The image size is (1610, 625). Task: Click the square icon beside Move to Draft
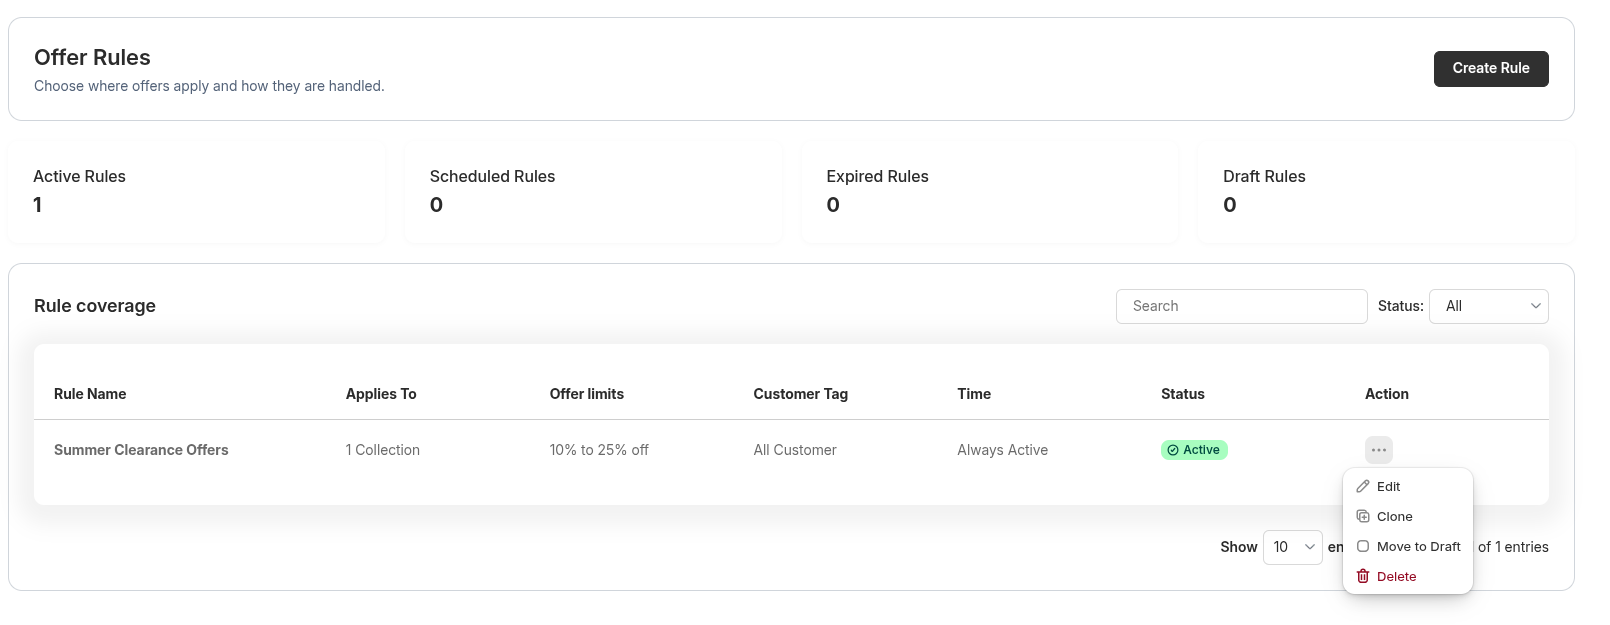point(1362,546)
